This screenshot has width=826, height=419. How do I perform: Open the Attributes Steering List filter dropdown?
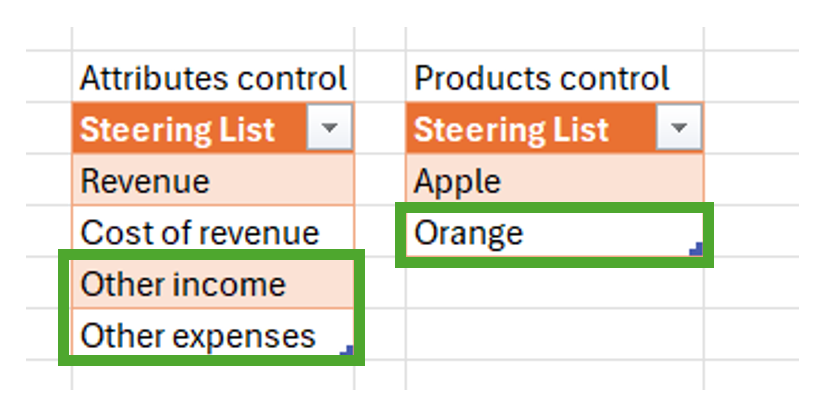coord(328,129)
